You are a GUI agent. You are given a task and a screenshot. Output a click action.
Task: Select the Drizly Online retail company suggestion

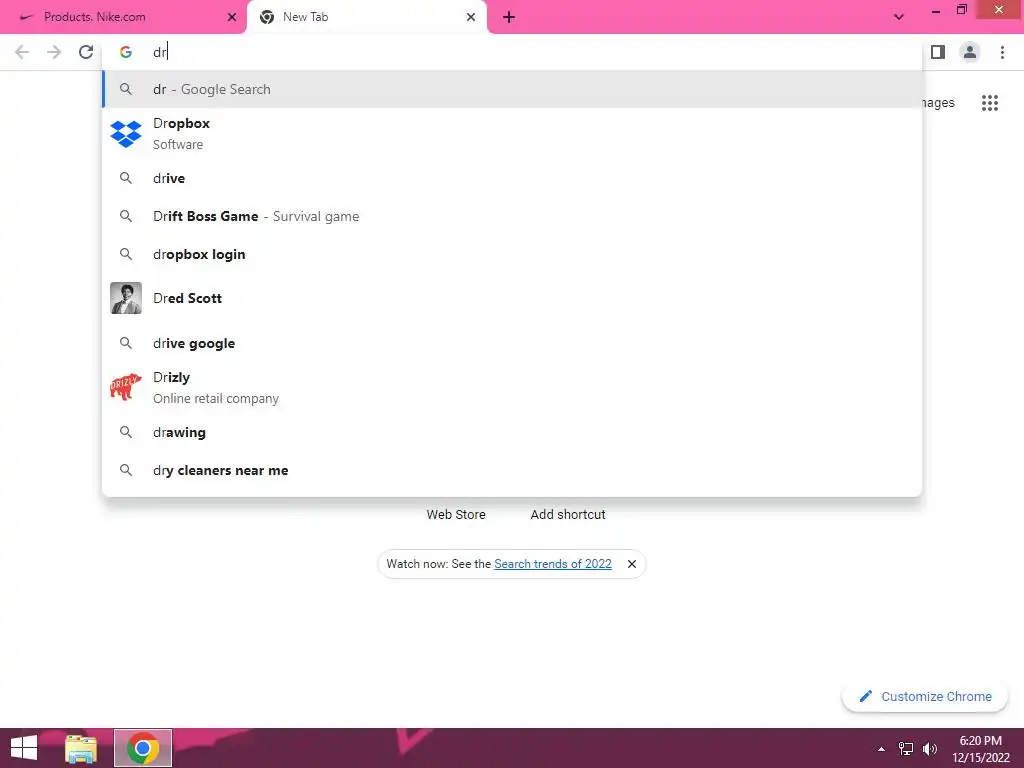[512, 387]
